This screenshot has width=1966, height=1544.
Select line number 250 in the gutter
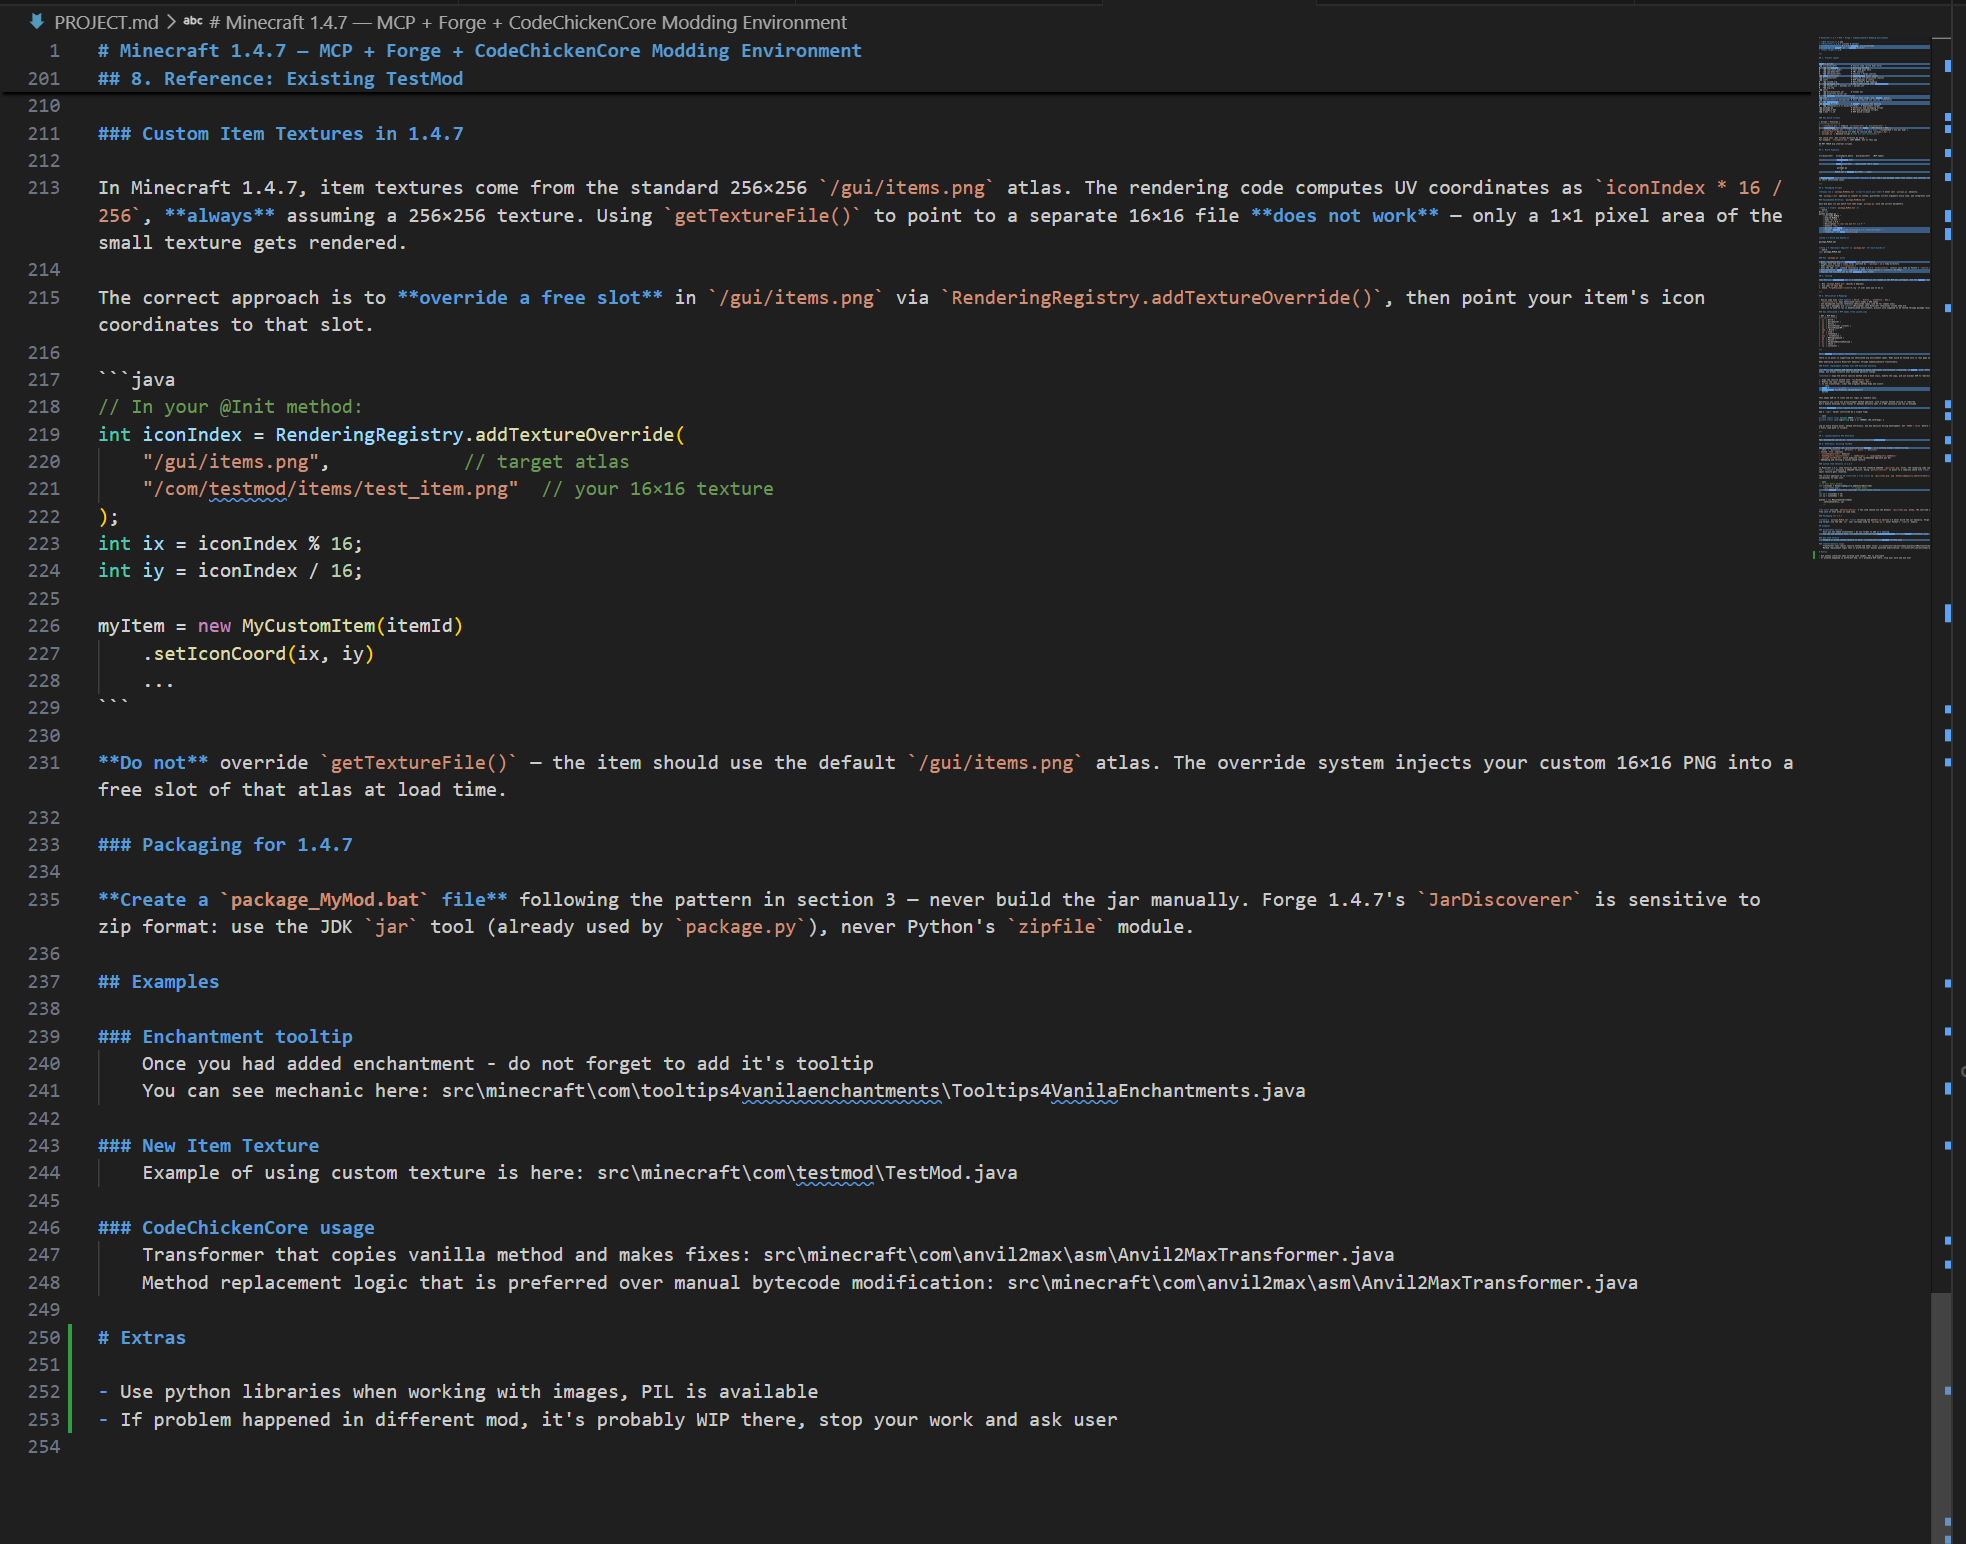click(44, 1338)
